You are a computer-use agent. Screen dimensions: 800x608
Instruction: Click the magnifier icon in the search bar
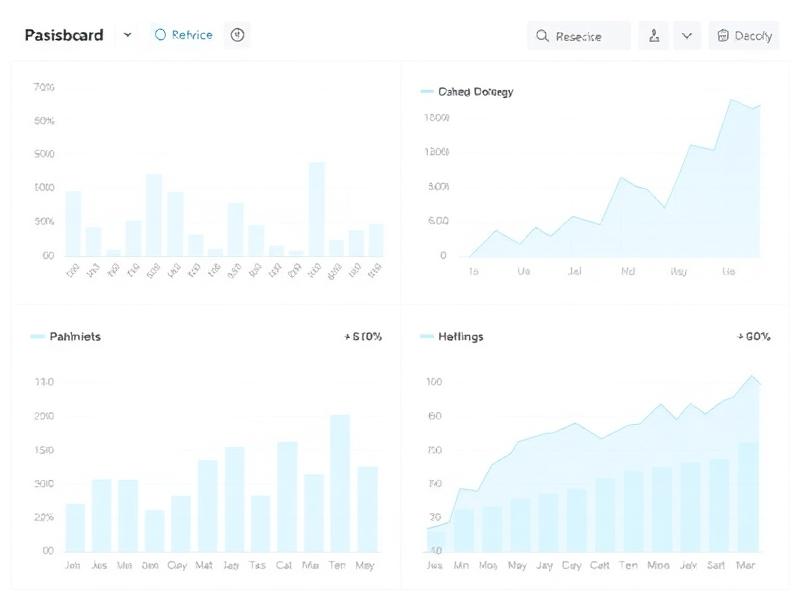[x=541, y=35]
